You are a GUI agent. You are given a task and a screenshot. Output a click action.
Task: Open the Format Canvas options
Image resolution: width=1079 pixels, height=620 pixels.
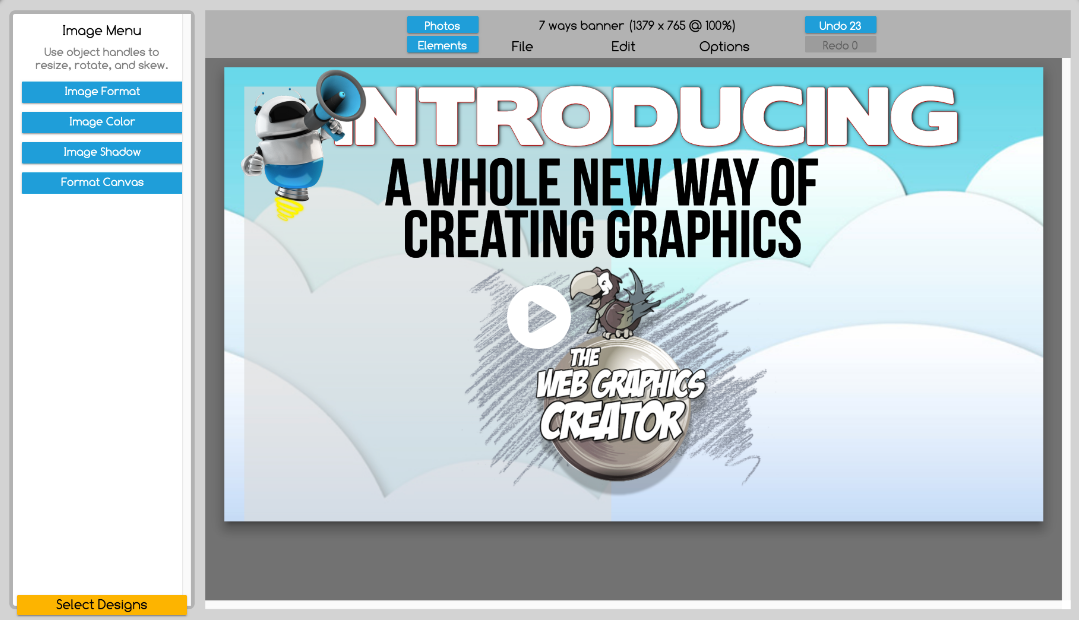tap(101, 183)
